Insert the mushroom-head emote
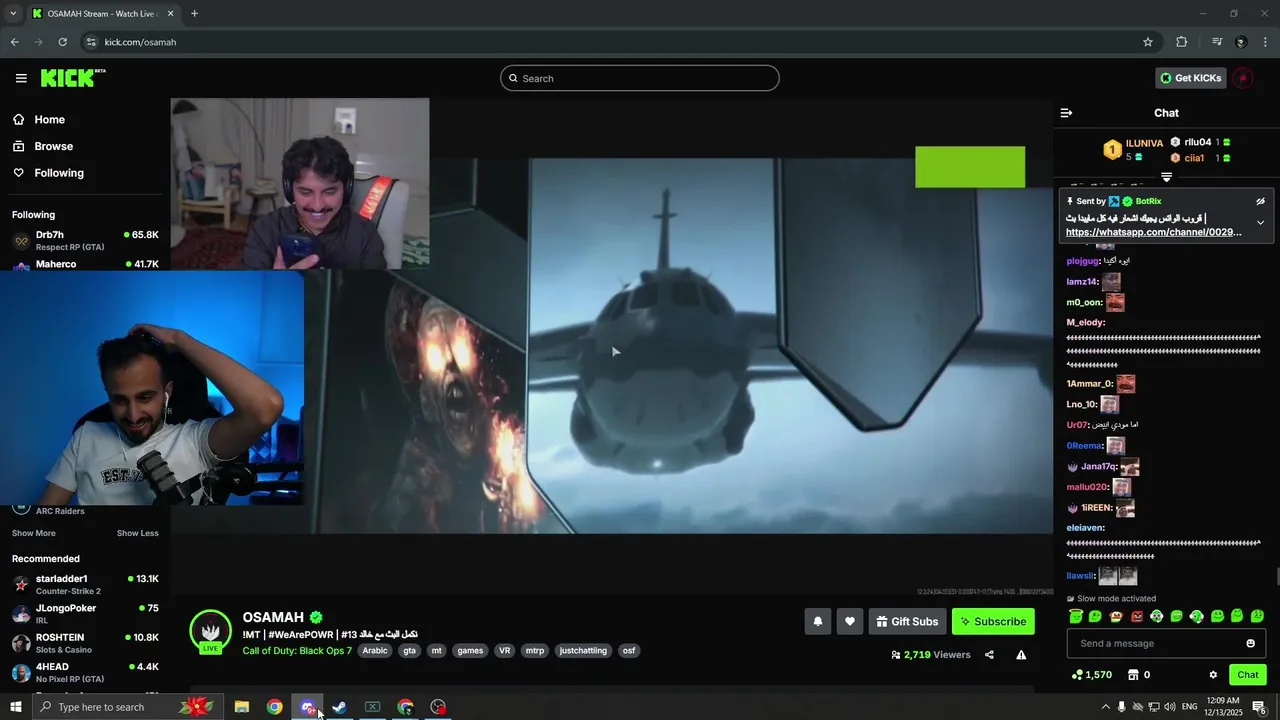The width and height of the screenshot is (1280, 720). coord(1116,616)
